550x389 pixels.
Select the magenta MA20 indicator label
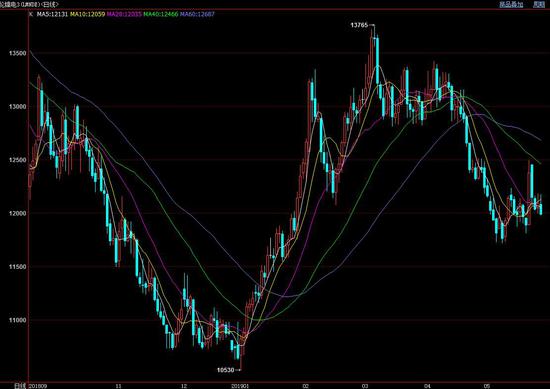(x=124, y=14)
